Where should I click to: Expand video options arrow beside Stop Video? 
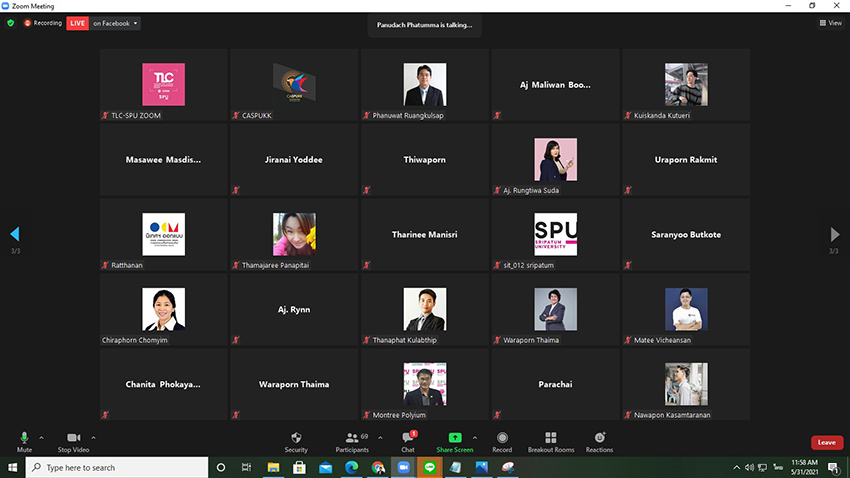(x=93, y=438)
